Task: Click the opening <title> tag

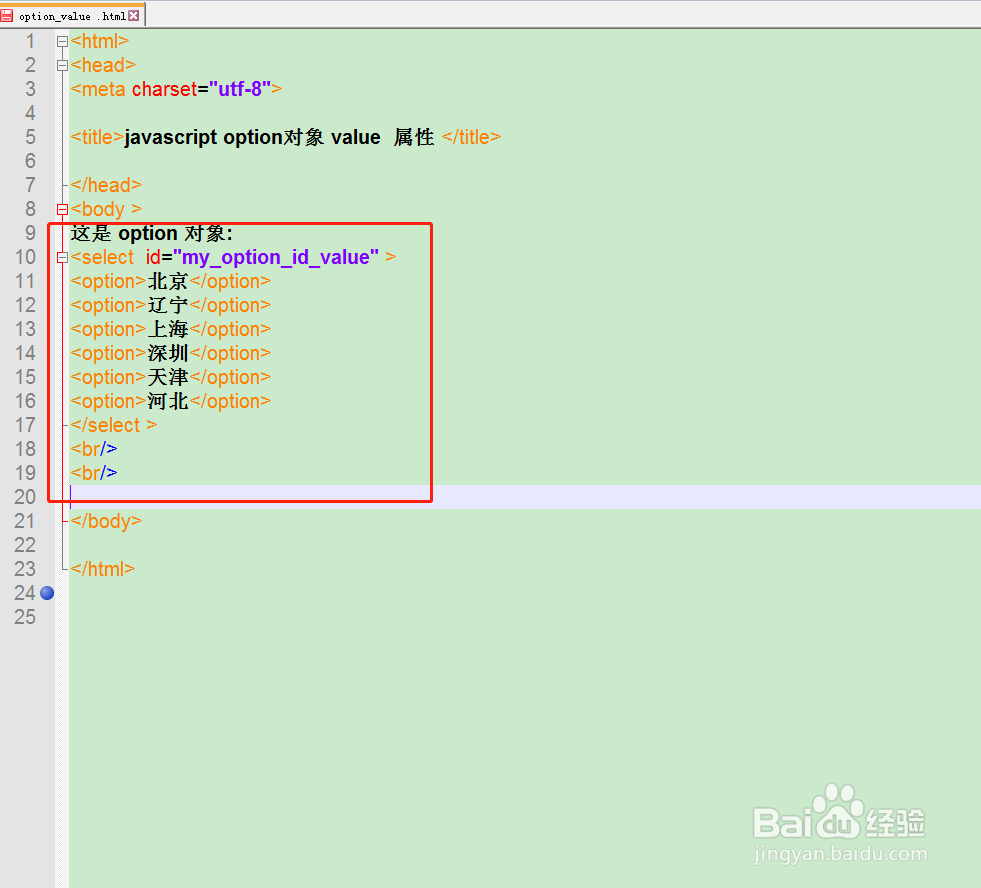Action: tap(97, 137)
